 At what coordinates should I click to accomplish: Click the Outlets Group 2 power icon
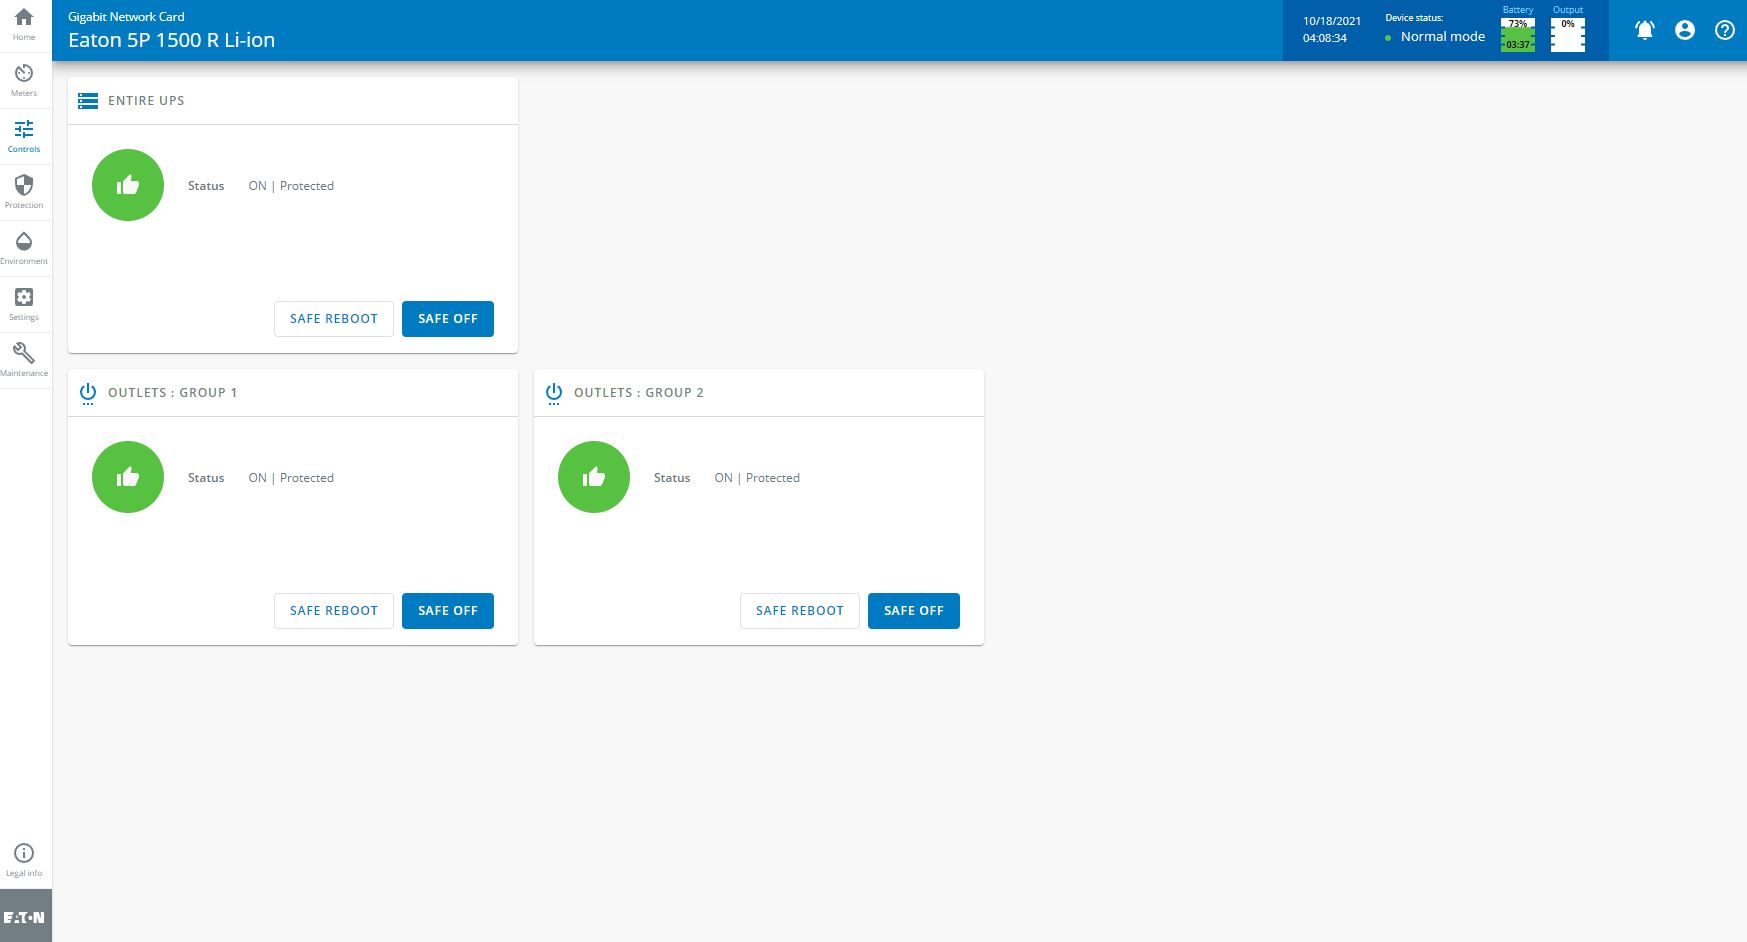554,393
